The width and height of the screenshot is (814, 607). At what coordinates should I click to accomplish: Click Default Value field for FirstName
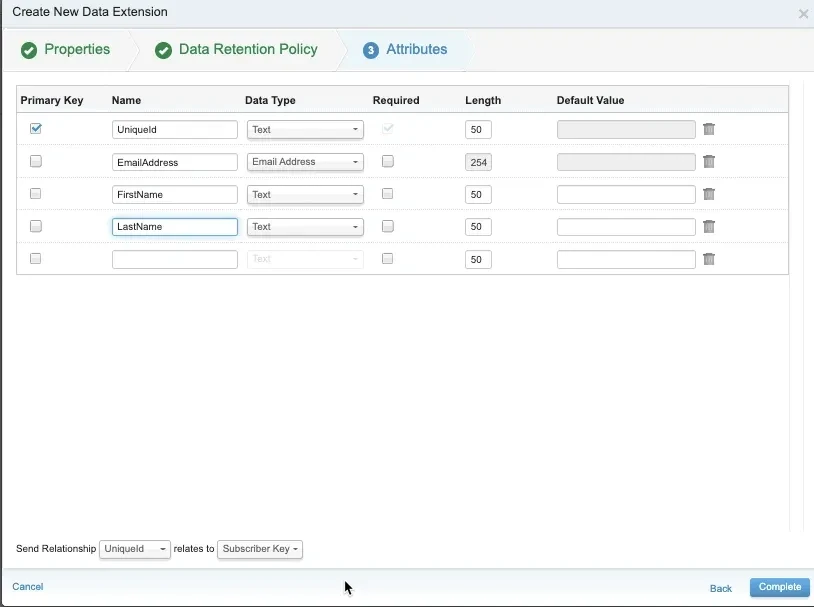[x=626, y=194]
